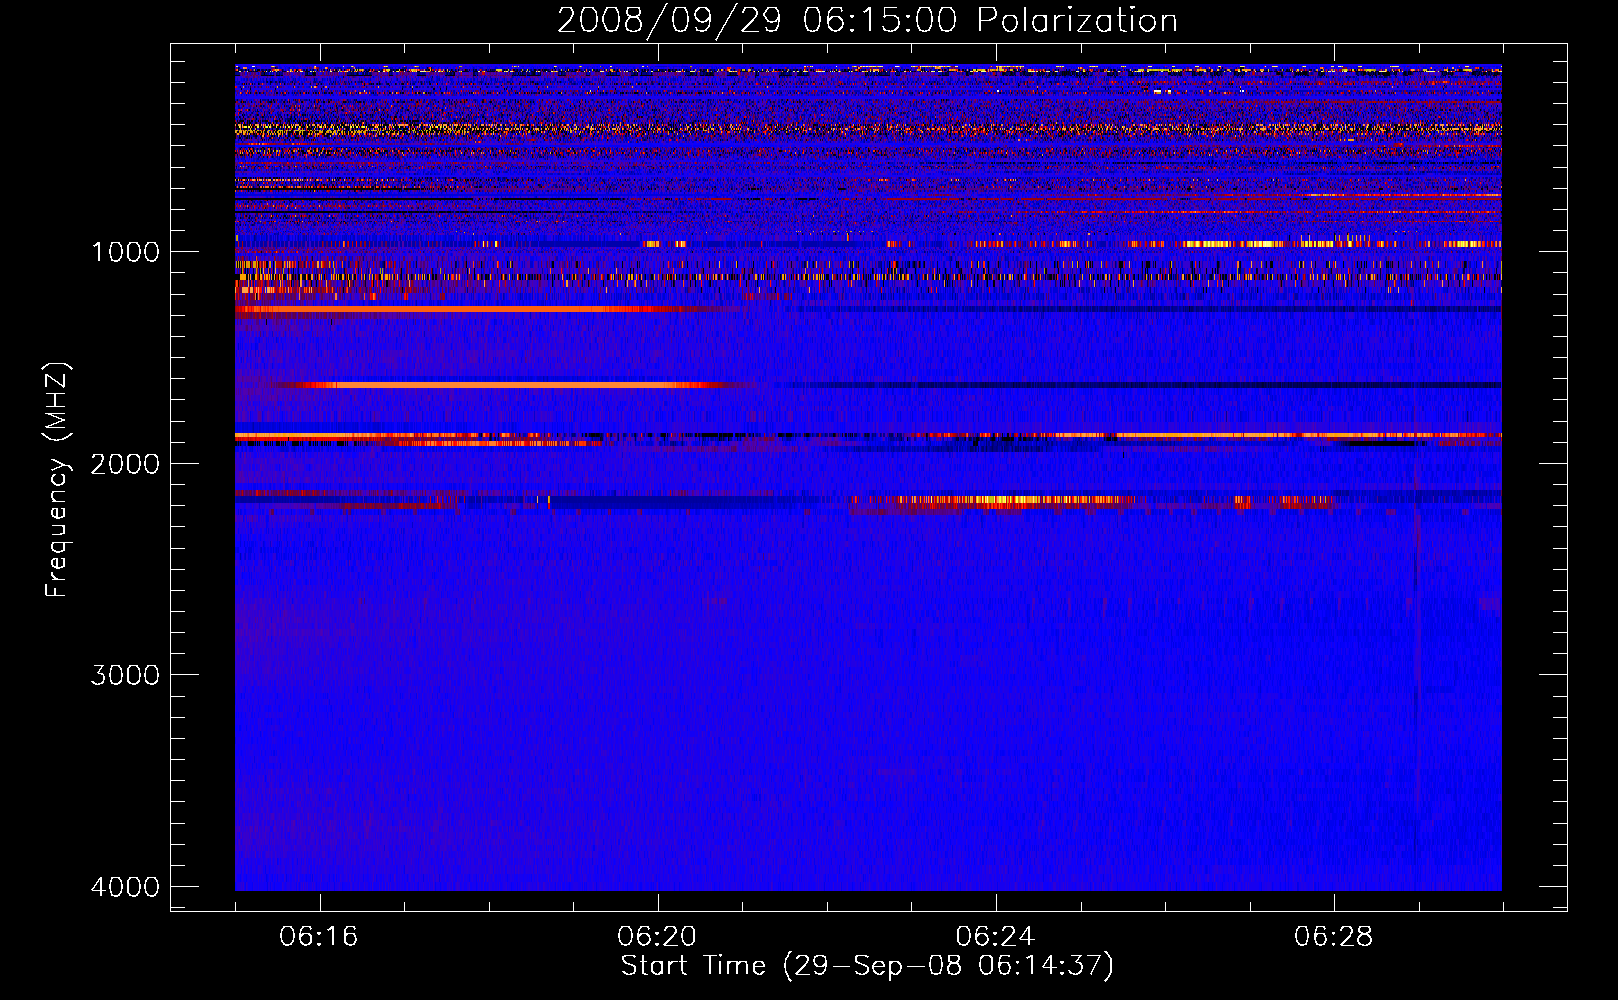Screen dimensions: 1618x1000
Task: Click the plot title '2008/09/29 06:15:00 Polarization'
Action: pyautogui.click(x=867, y=20)
